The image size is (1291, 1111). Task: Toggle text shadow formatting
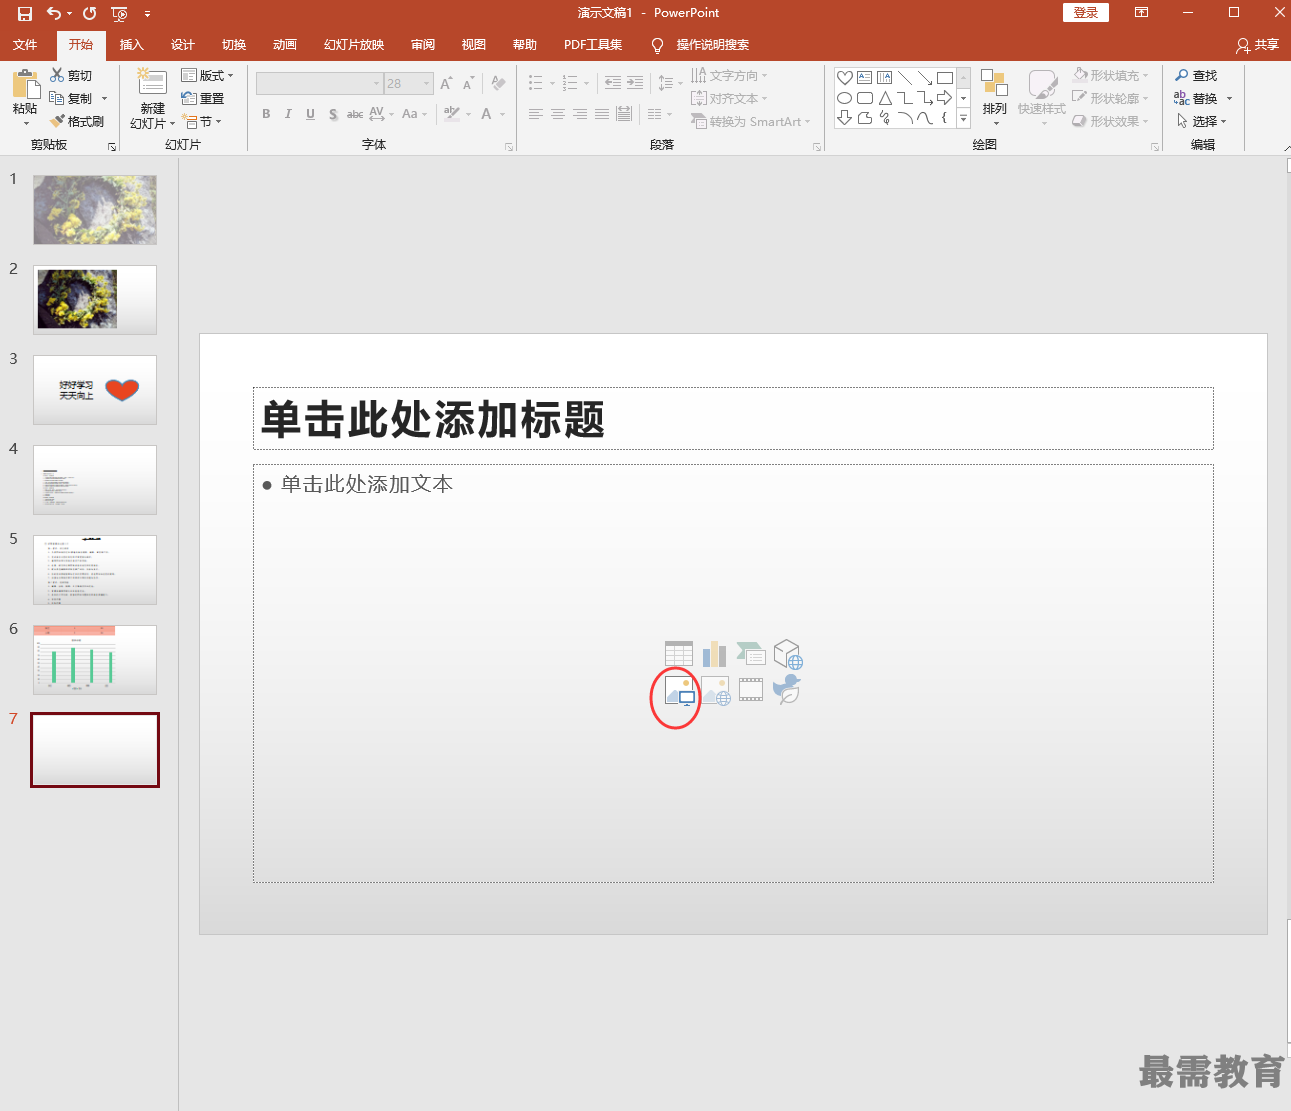tap(333, 114)
